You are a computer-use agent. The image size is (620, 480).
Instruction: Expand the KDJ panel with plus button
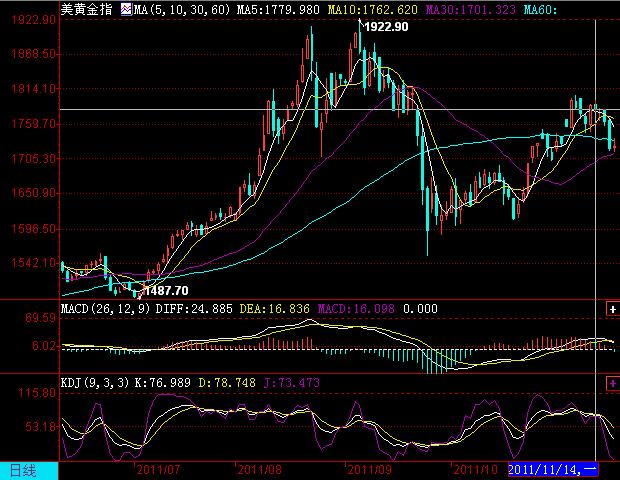pyautogui.click(x=613, y=383)
